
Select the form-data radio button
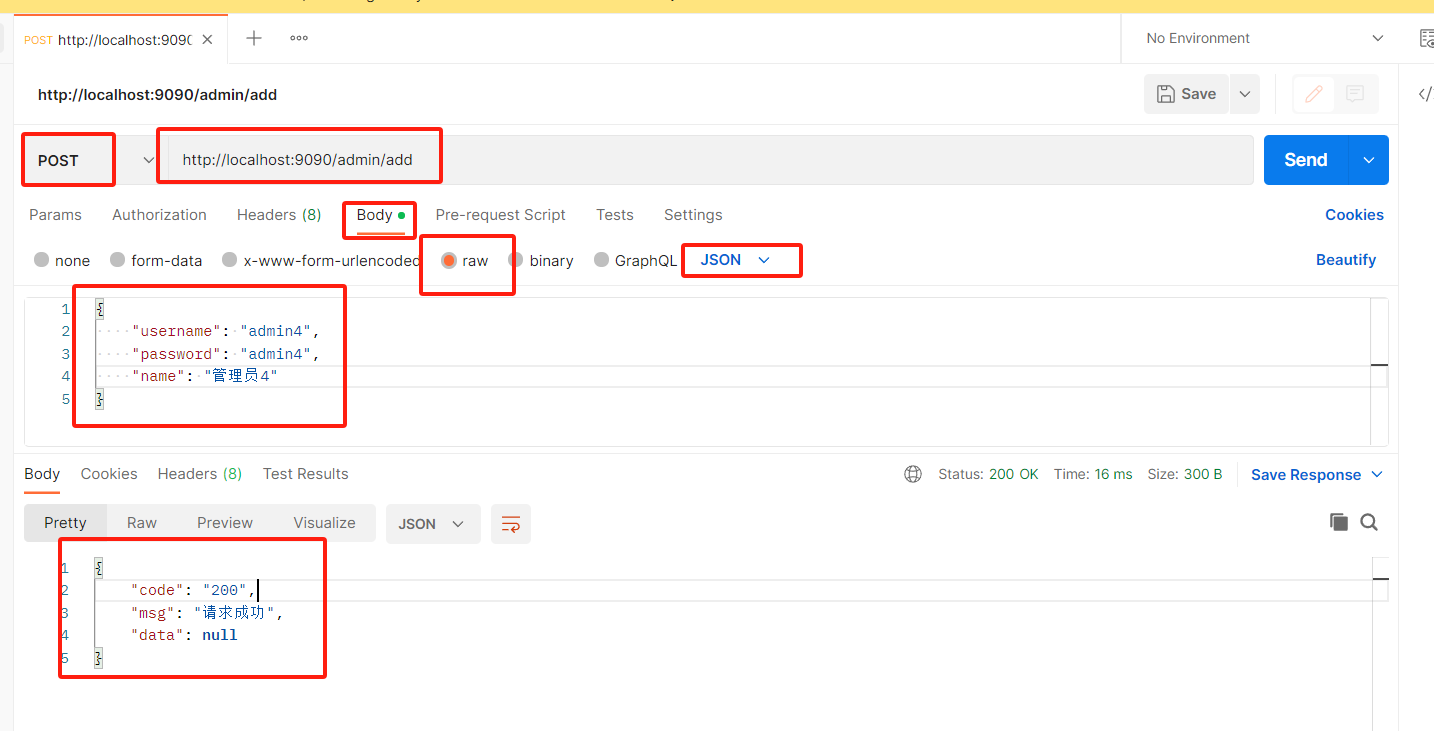click(x=118, y=260)
